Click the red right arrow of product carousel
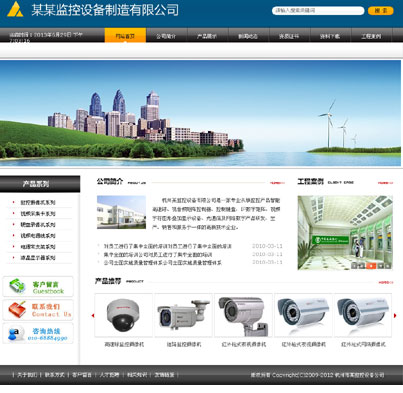The width and height of the screenshot is (403, 393). point(395,315)
